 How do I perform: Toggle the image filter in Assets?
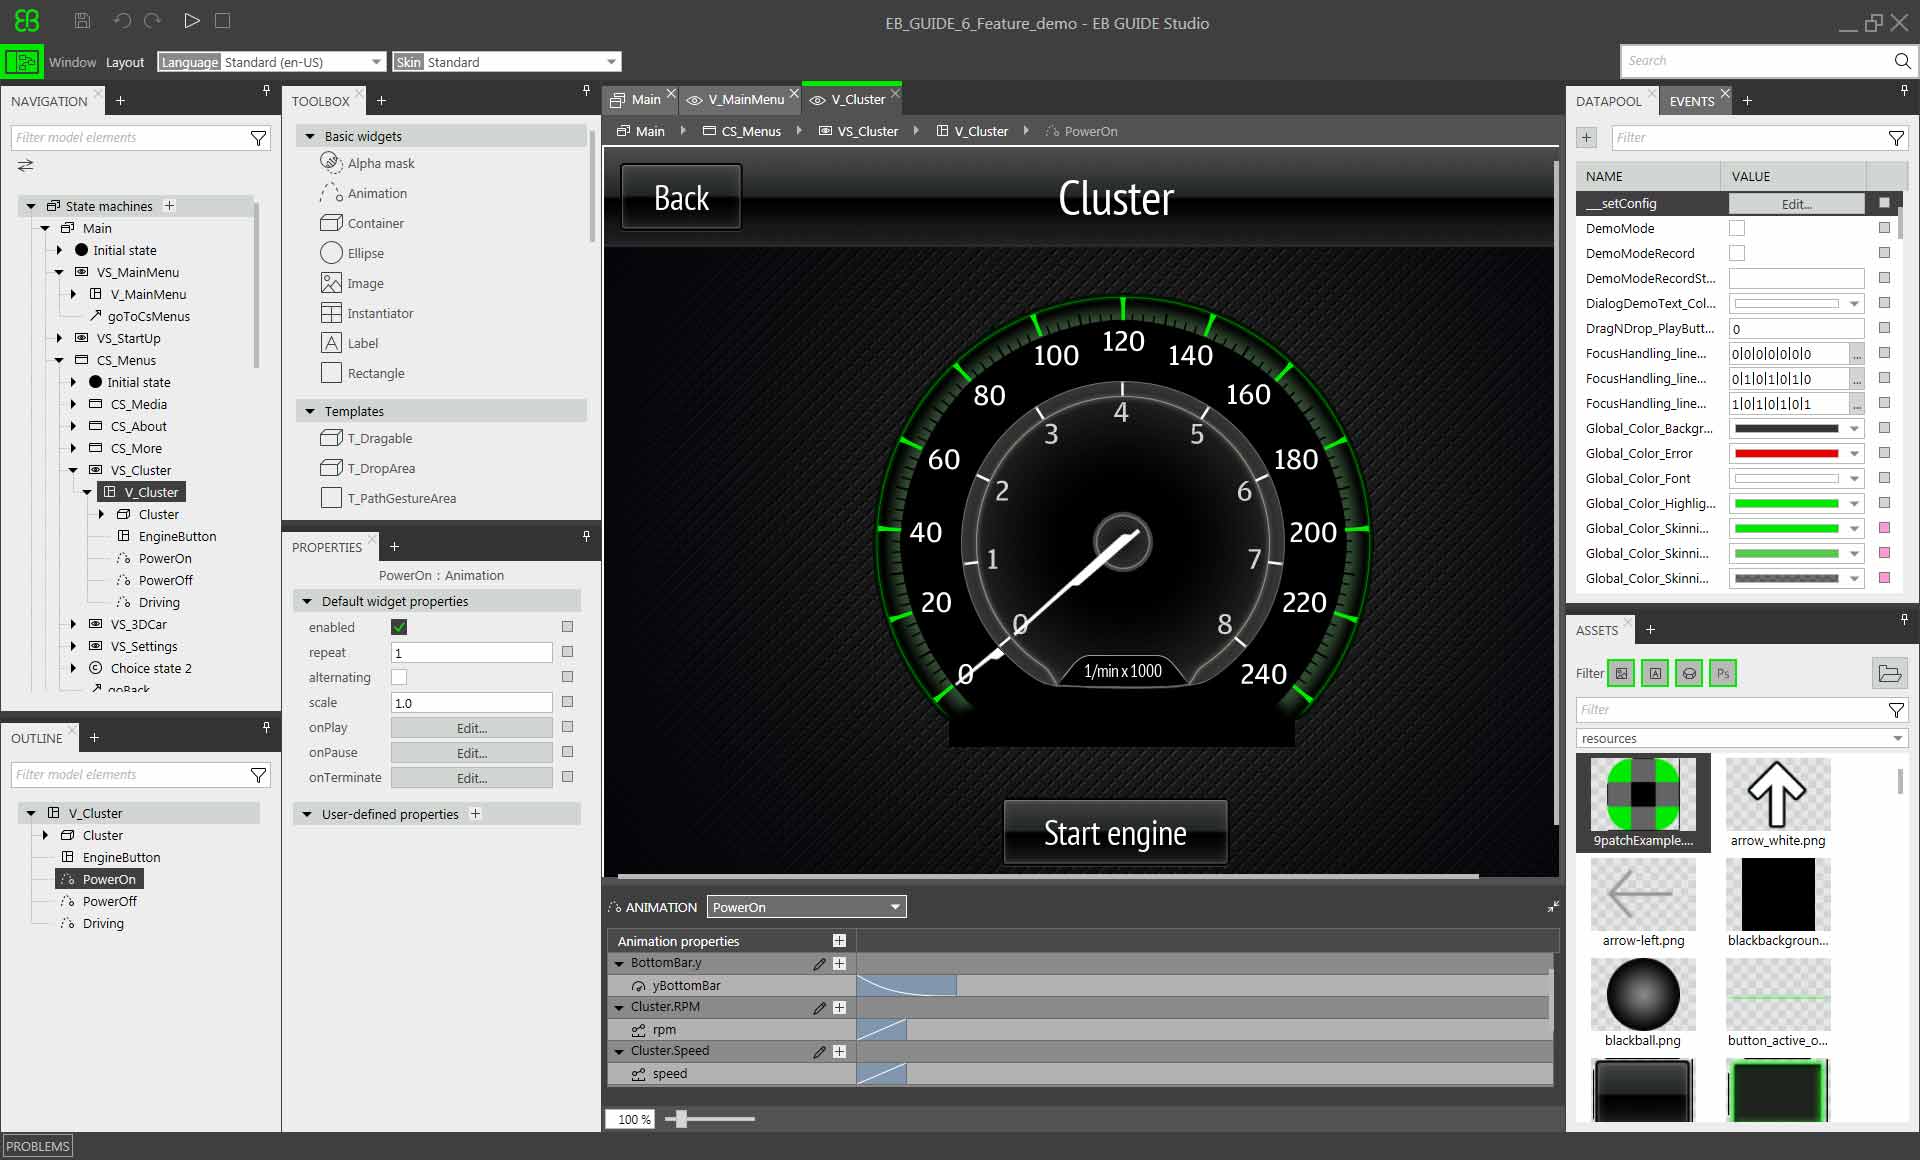tap(1622, 674)
